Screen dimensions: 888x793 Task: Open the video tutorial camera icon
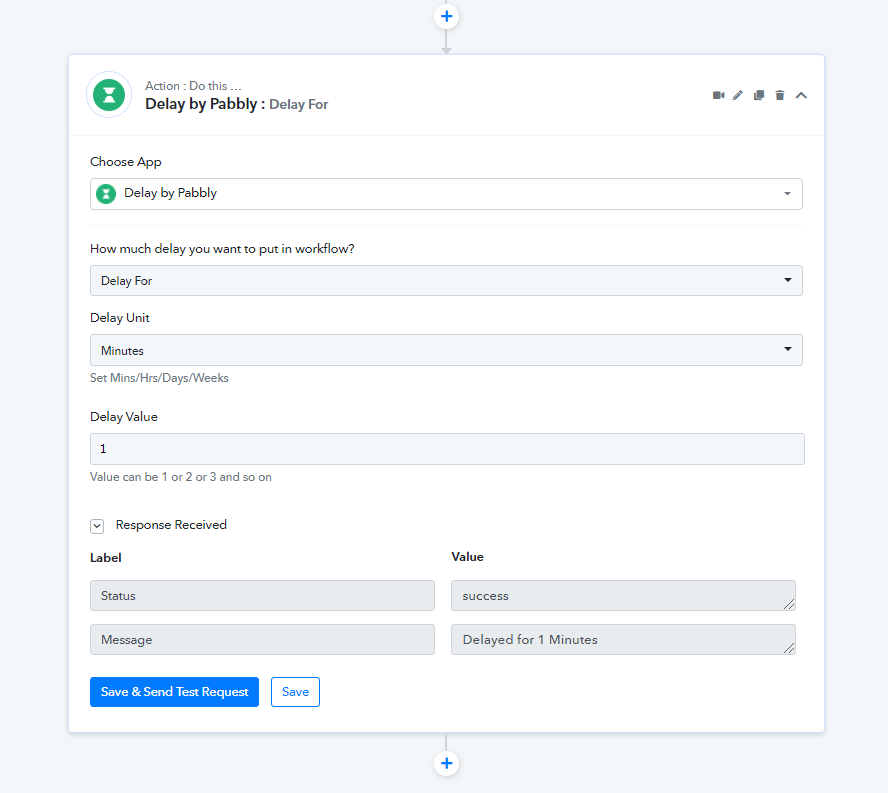click(719, 95)
